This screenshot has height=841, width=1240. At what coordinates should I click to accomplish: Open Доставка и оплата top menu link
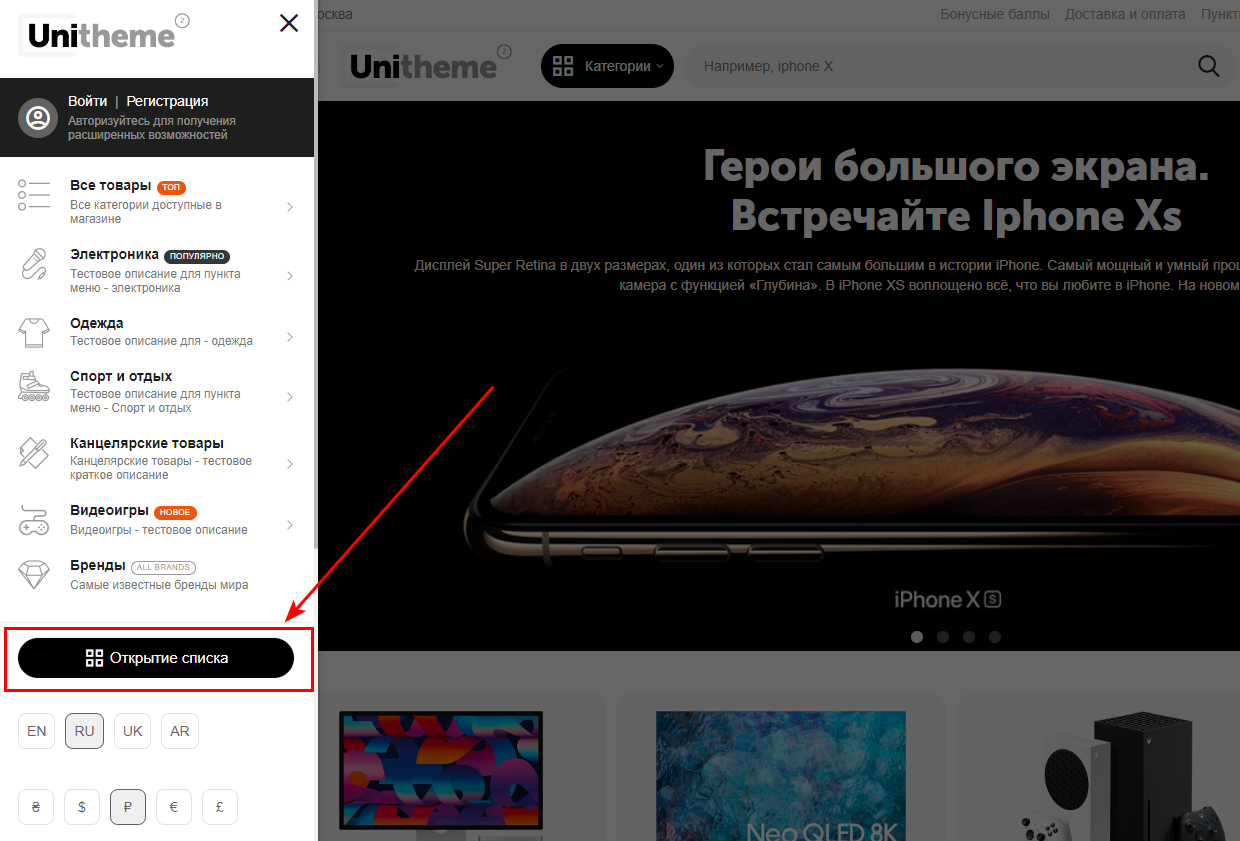pyautogui.click(x=1125, y=14)
